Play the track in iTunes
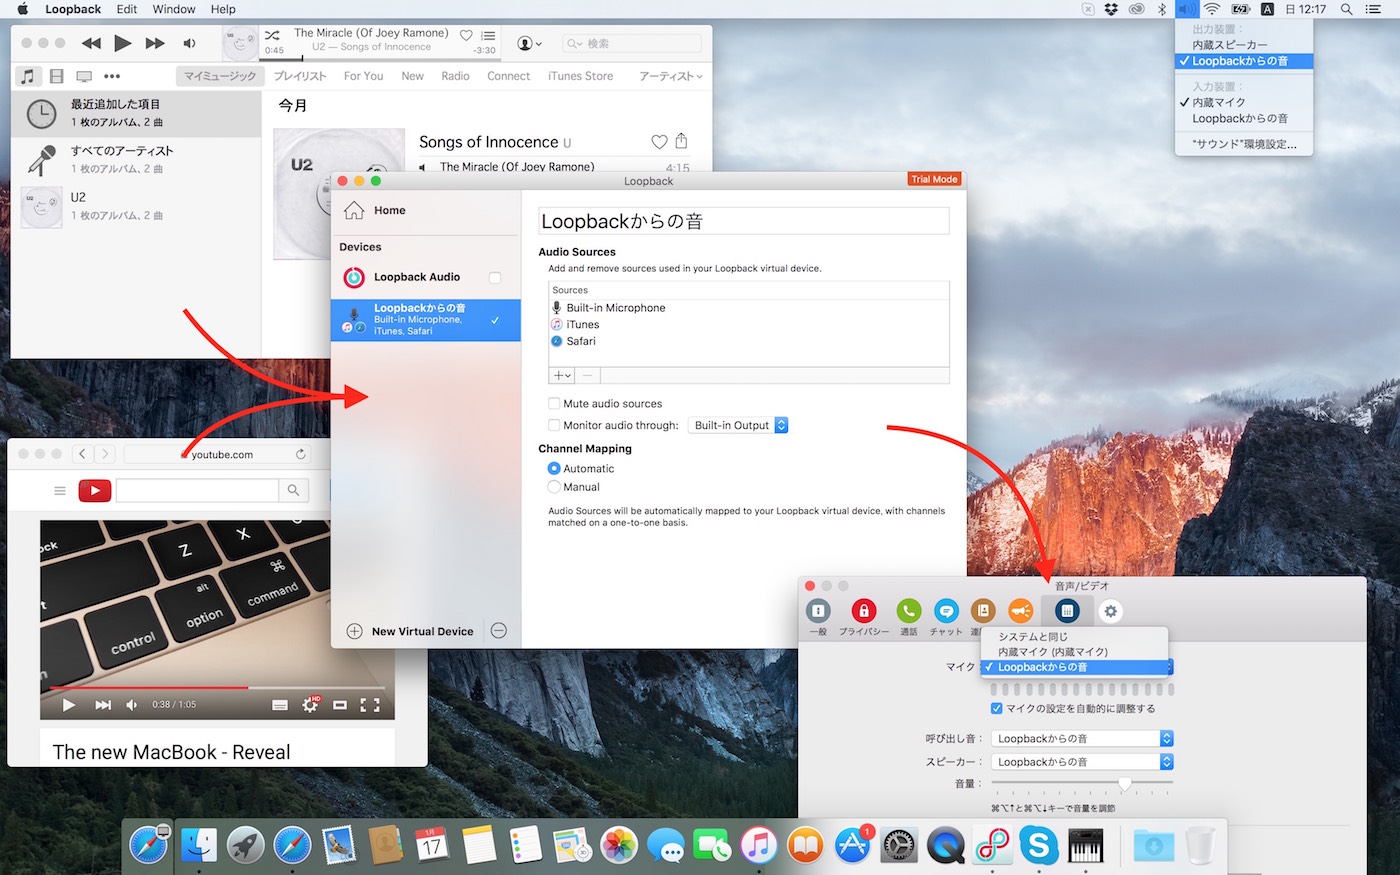This screenshot has width=1400, height=875. click(x=123, y=43)
